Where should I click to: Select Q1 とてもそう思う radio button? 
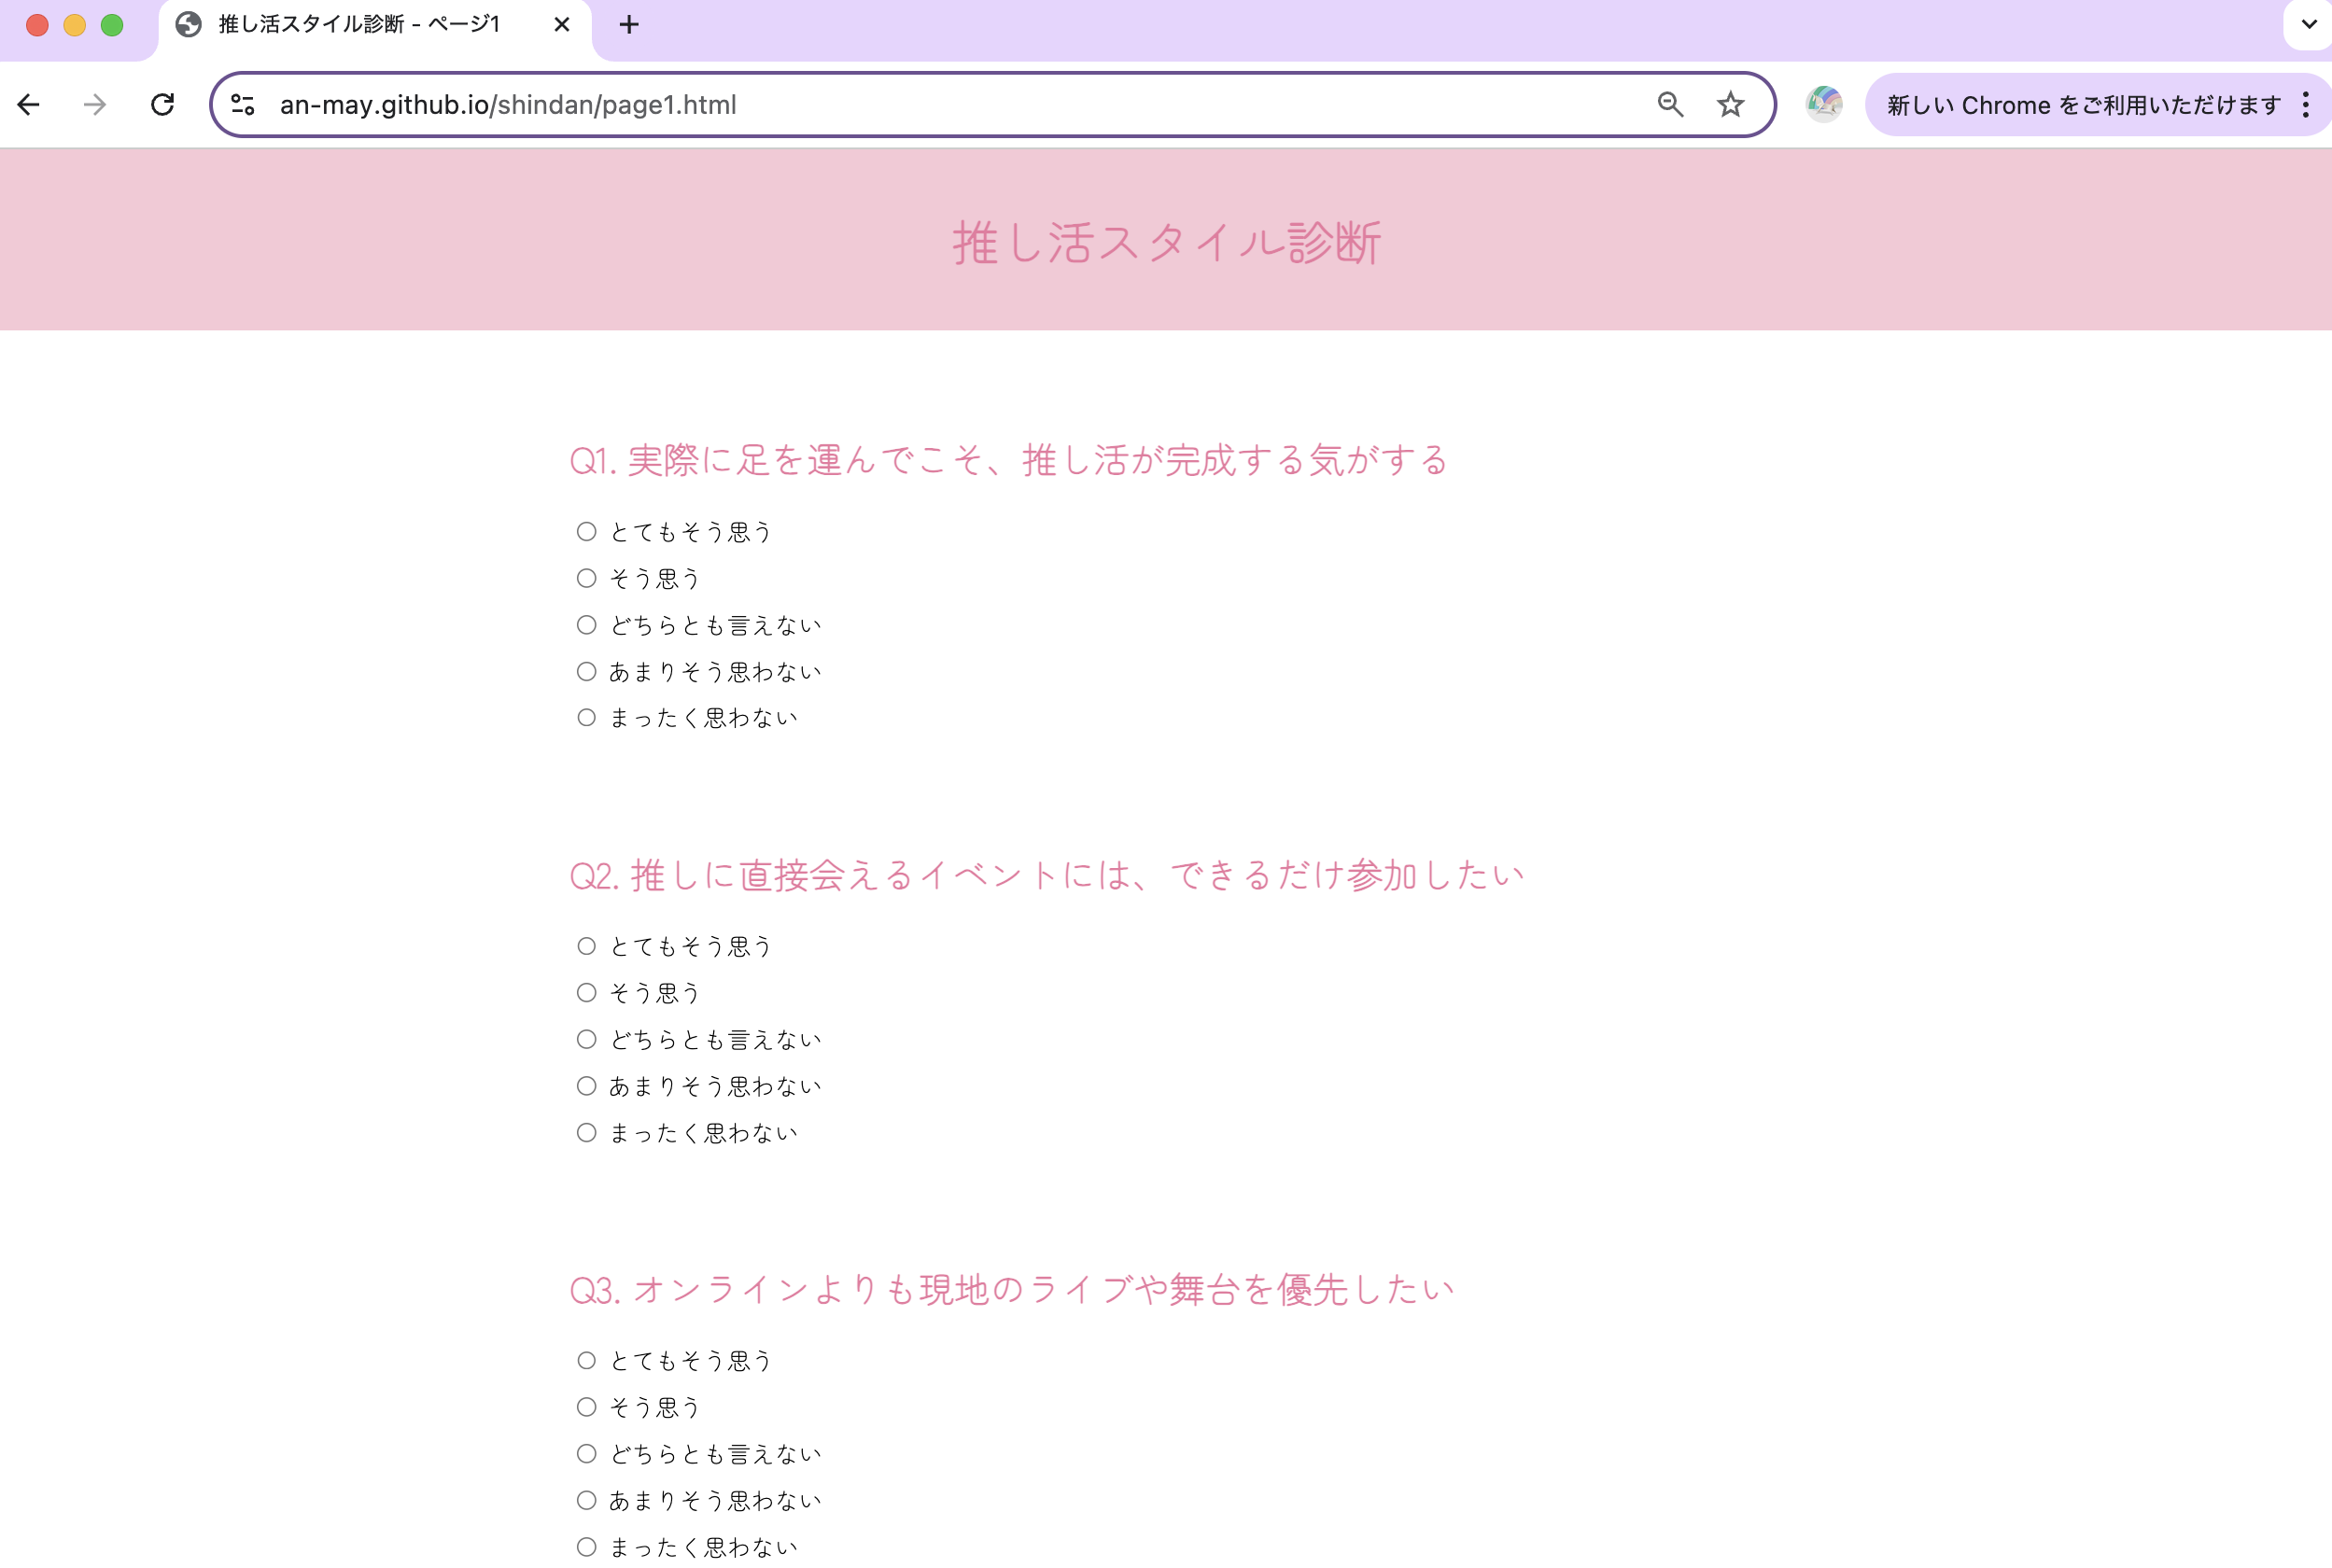586,532
